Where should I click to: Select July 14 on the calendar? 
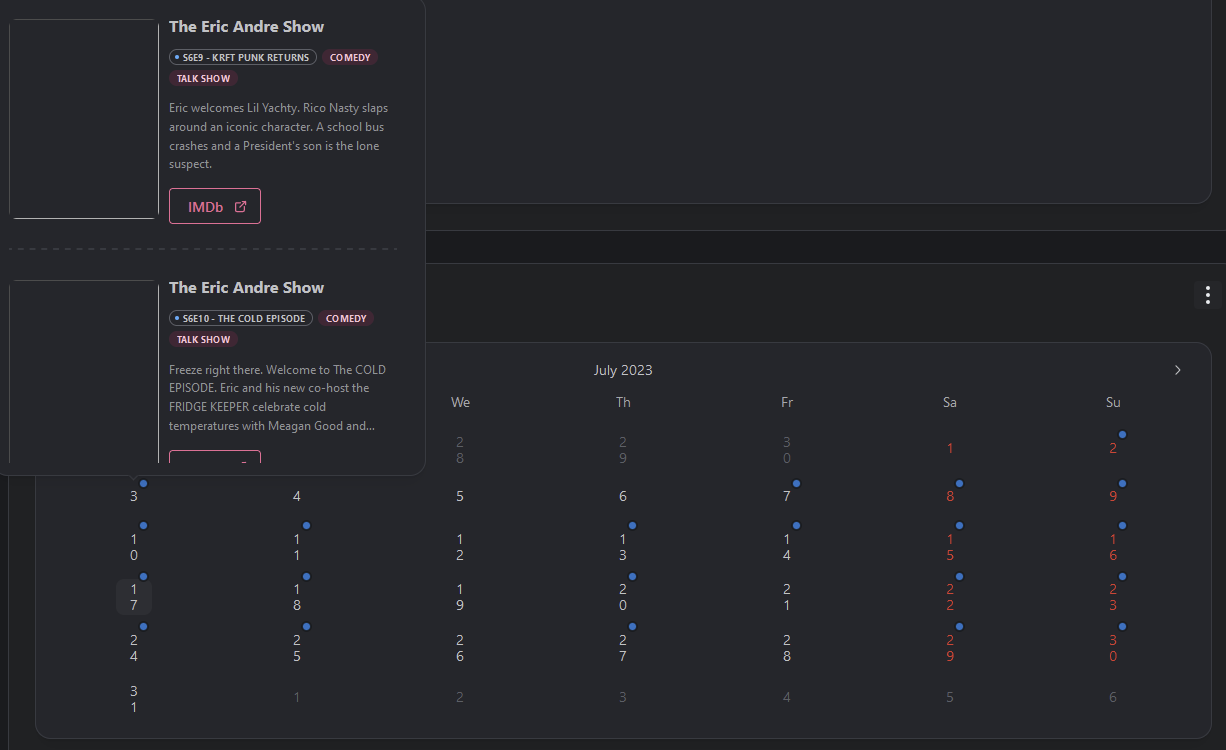pyautogui.click(x=787, y=547)
